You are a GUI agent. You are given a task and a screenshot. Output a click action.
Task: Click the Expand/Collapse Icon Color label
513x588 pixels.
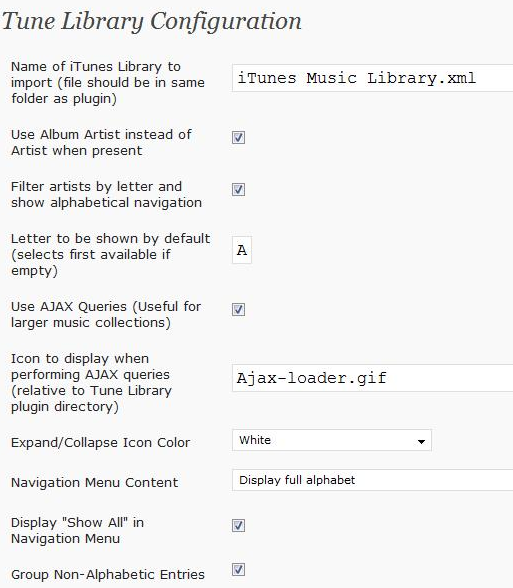click(x=100, y=443)
